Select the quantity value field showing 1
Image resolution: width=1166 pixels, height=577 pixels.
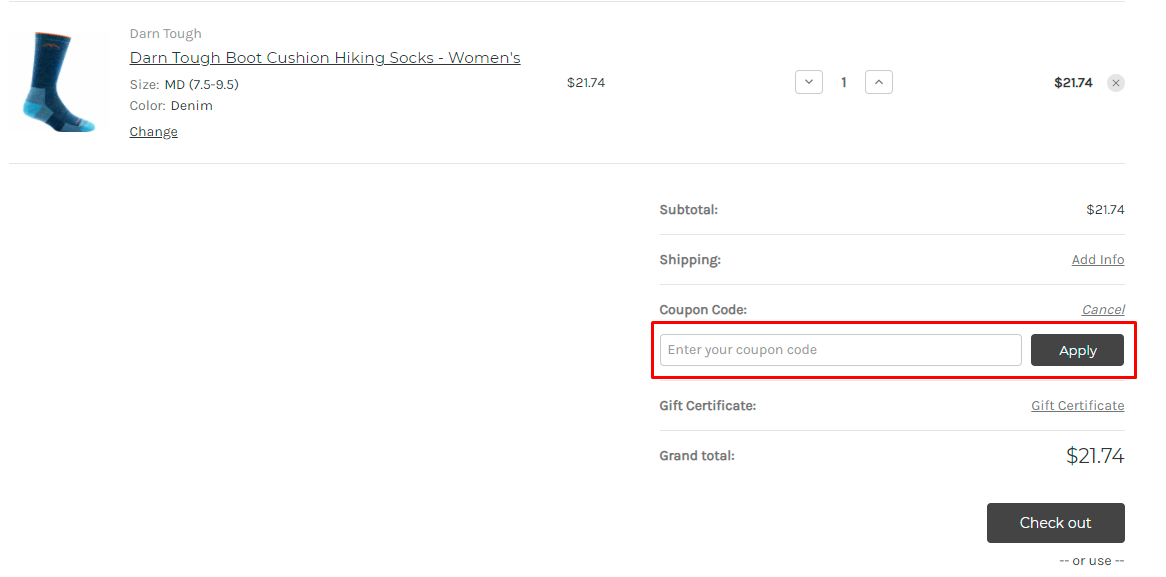coord(843,83)
